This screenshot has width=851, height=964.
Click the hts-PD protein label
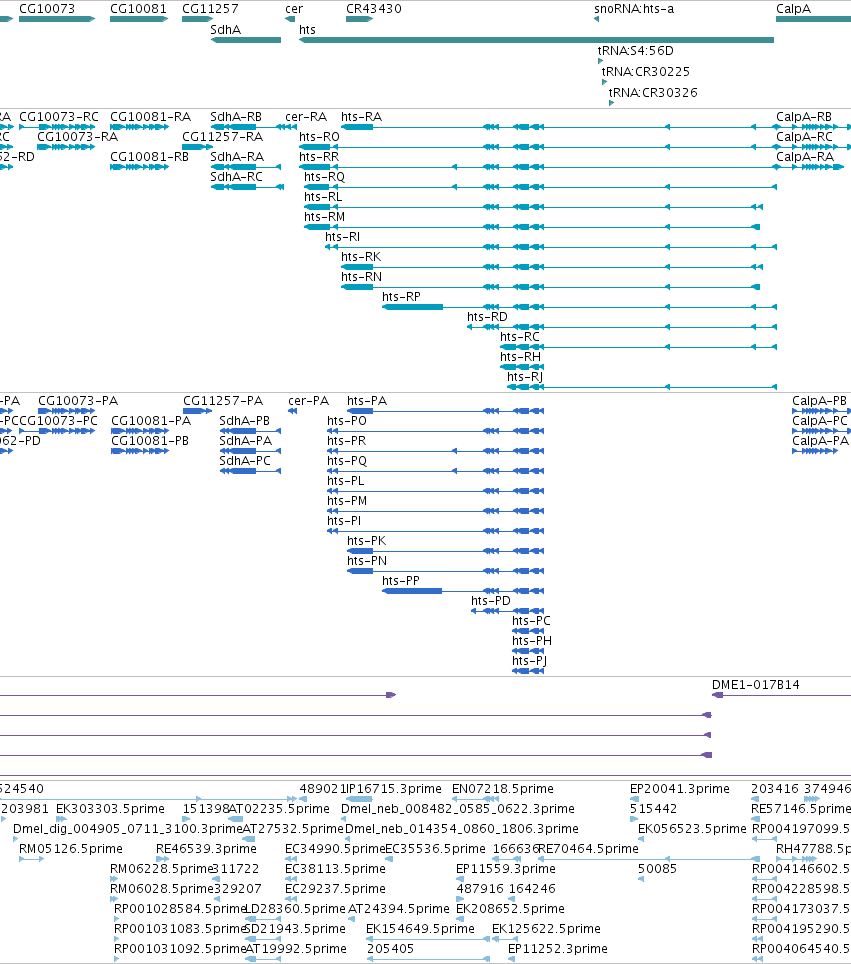coord(491,601)
